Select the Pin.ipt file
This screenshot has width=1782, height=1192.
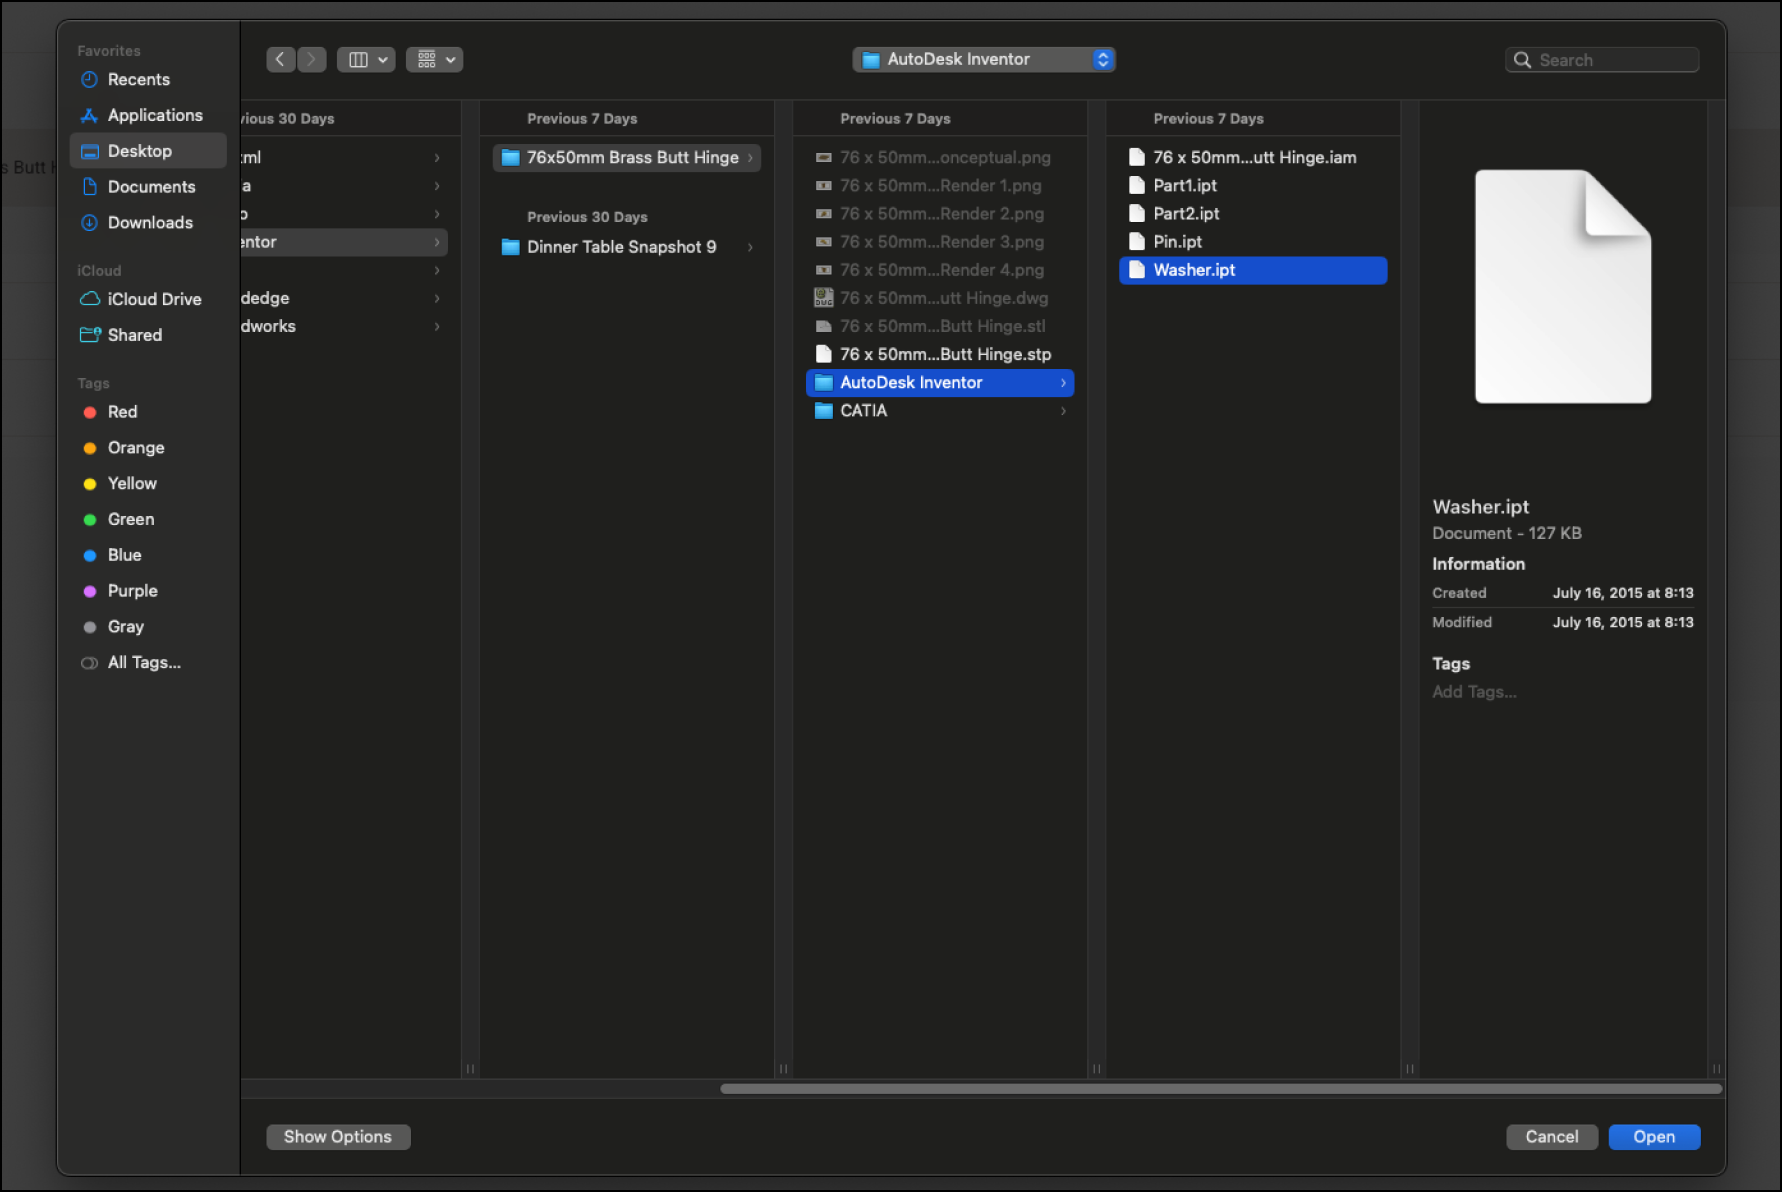click(1177, 242)
